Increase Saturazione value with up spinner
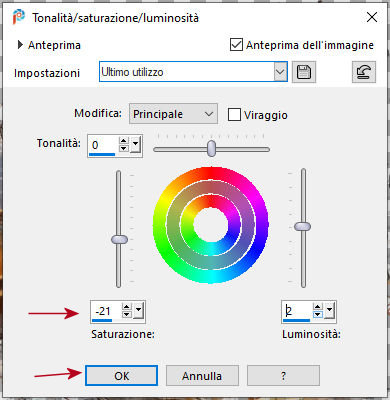Image resolution: width=390 pixels, height=400 pixels. coord(127,307)
